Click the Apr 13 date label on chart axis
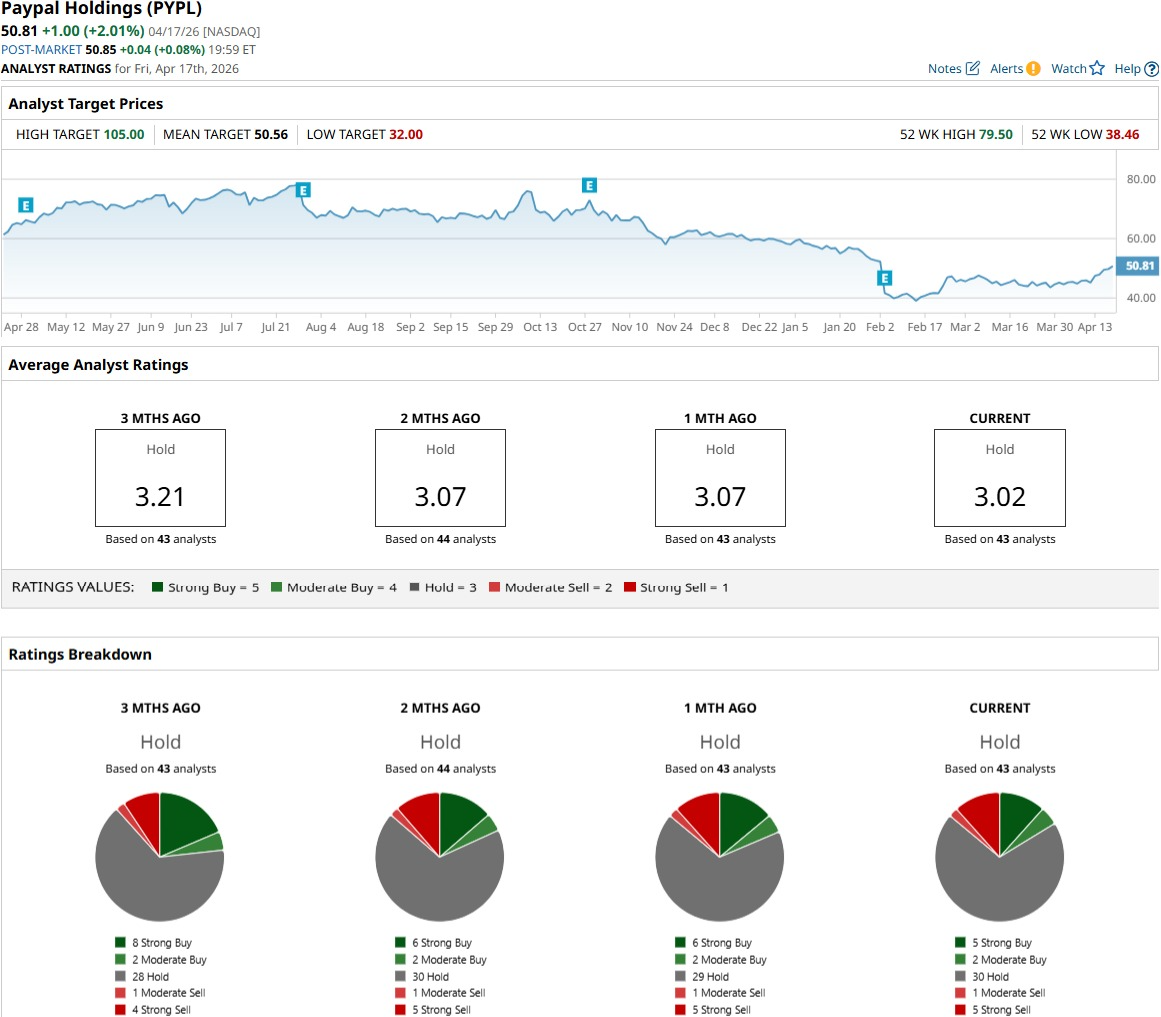Image resolution: width=1161 pixels, height=1017 pixels. coord(1094,327)
